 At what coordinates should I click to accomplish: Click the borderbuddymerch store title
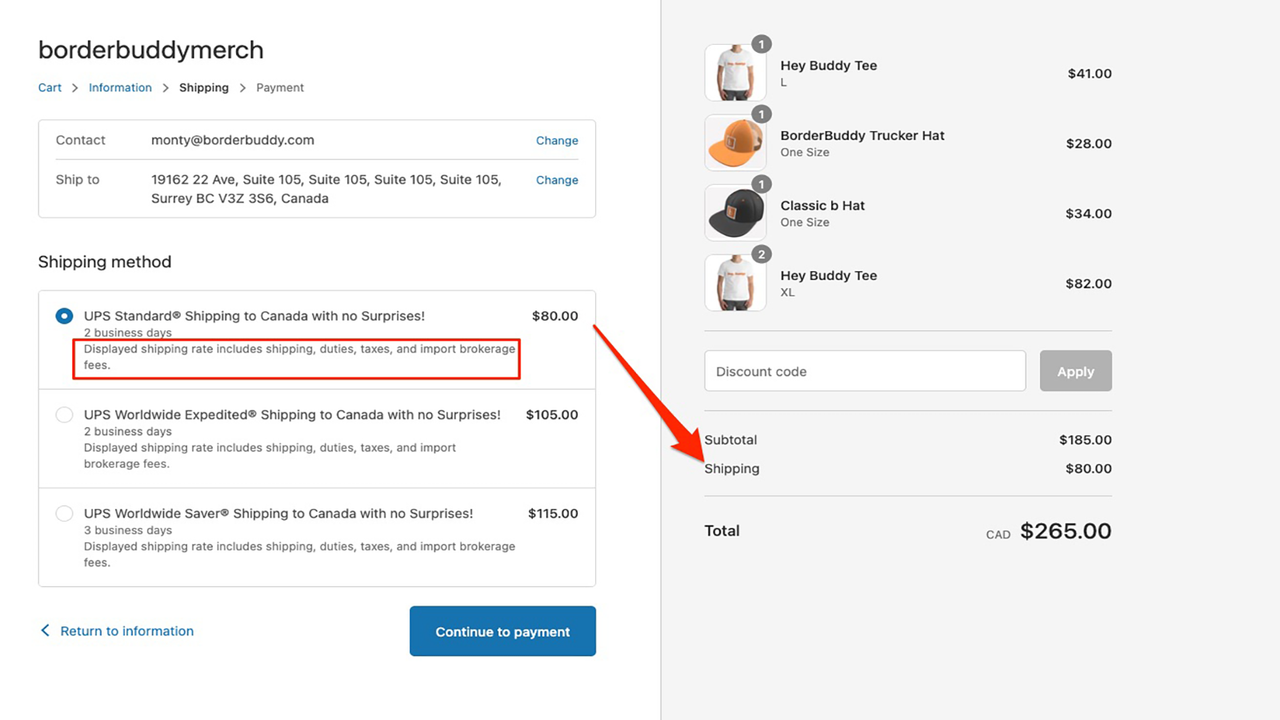[x=151, y=50]
